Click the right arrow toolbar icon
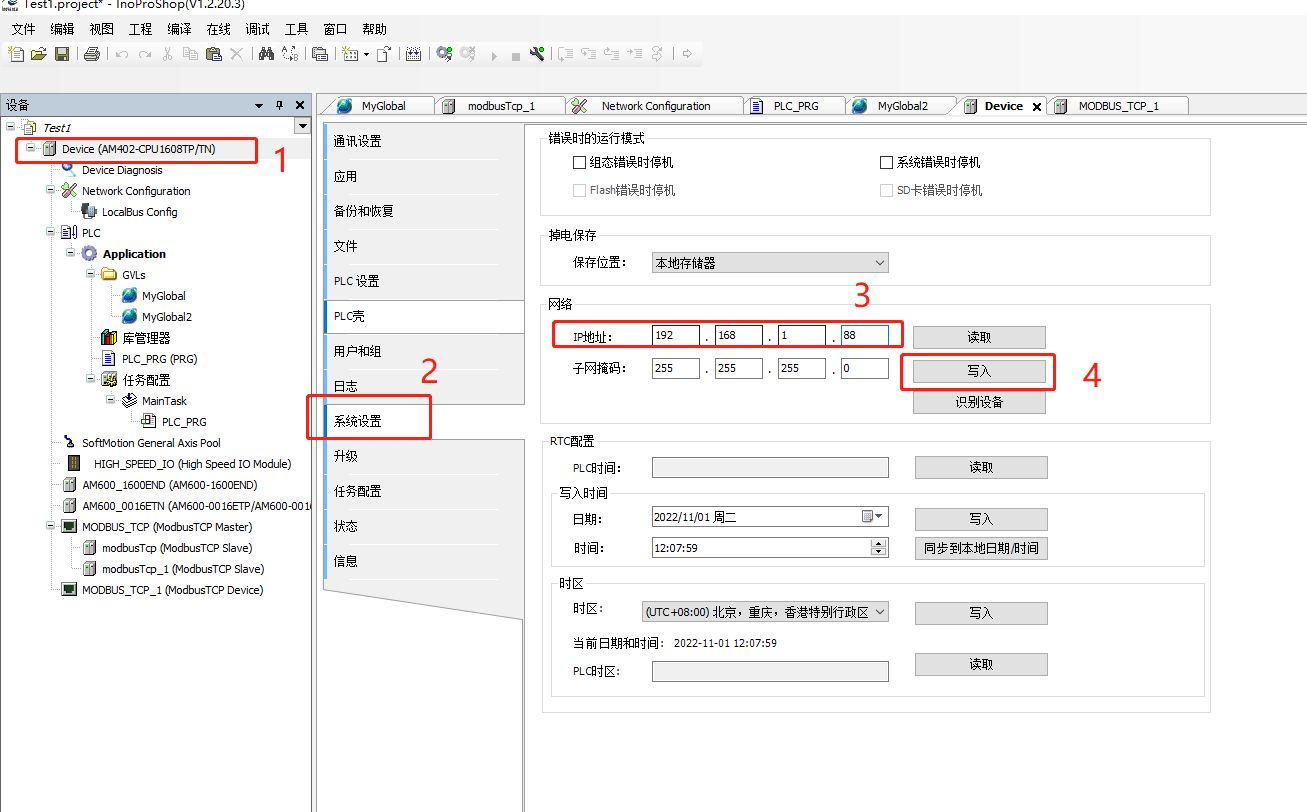Image resolution: width=1307 pixels, height=812 pixels. pos(686,54)
